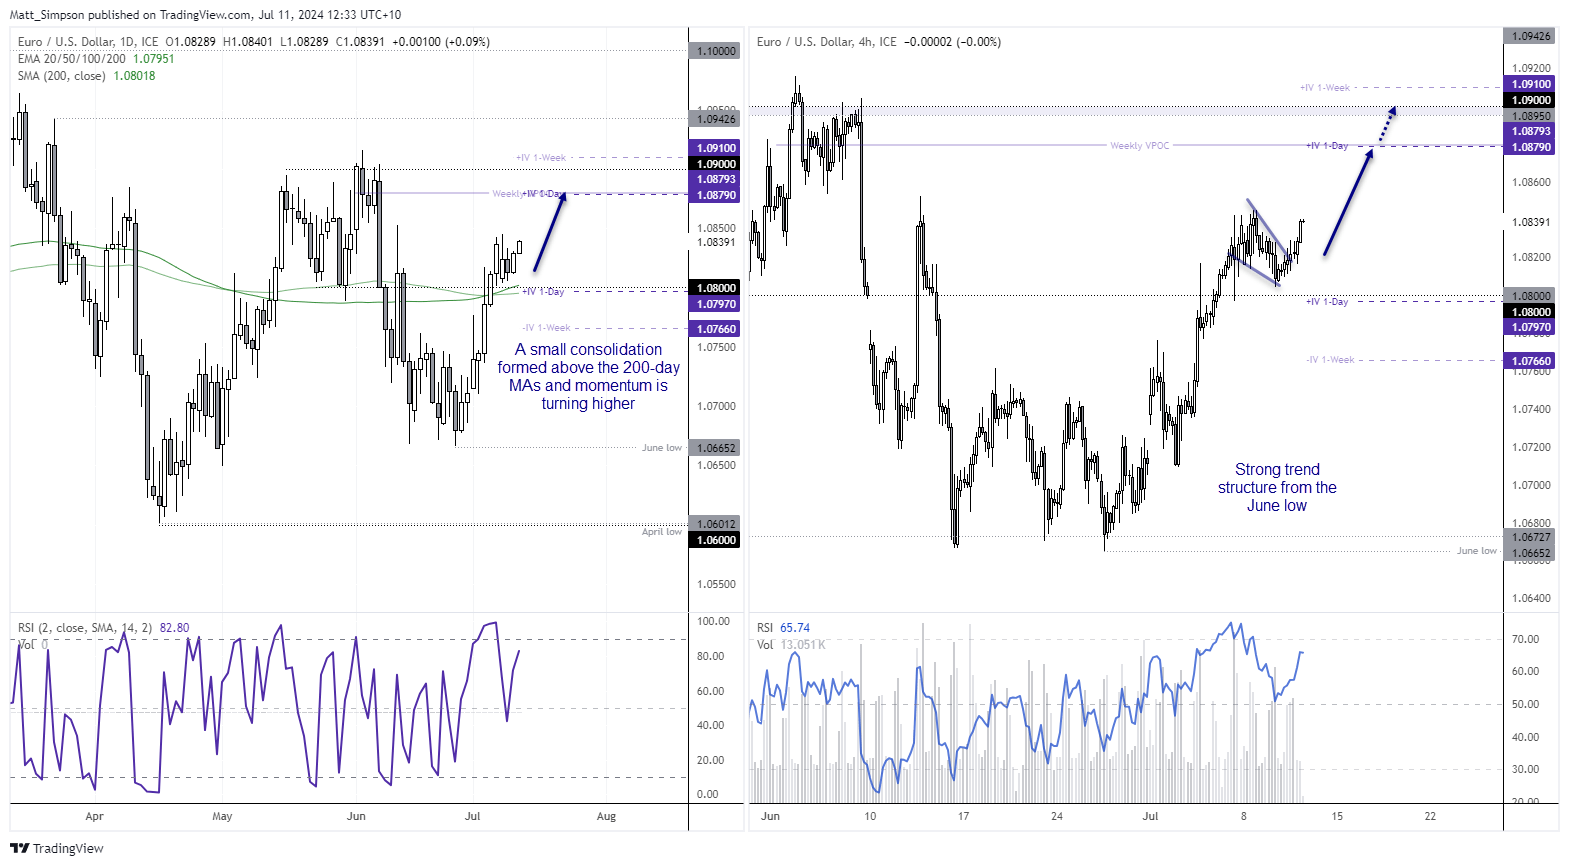Click the 'May' label on the daily time axis

[x=222, y=816]
